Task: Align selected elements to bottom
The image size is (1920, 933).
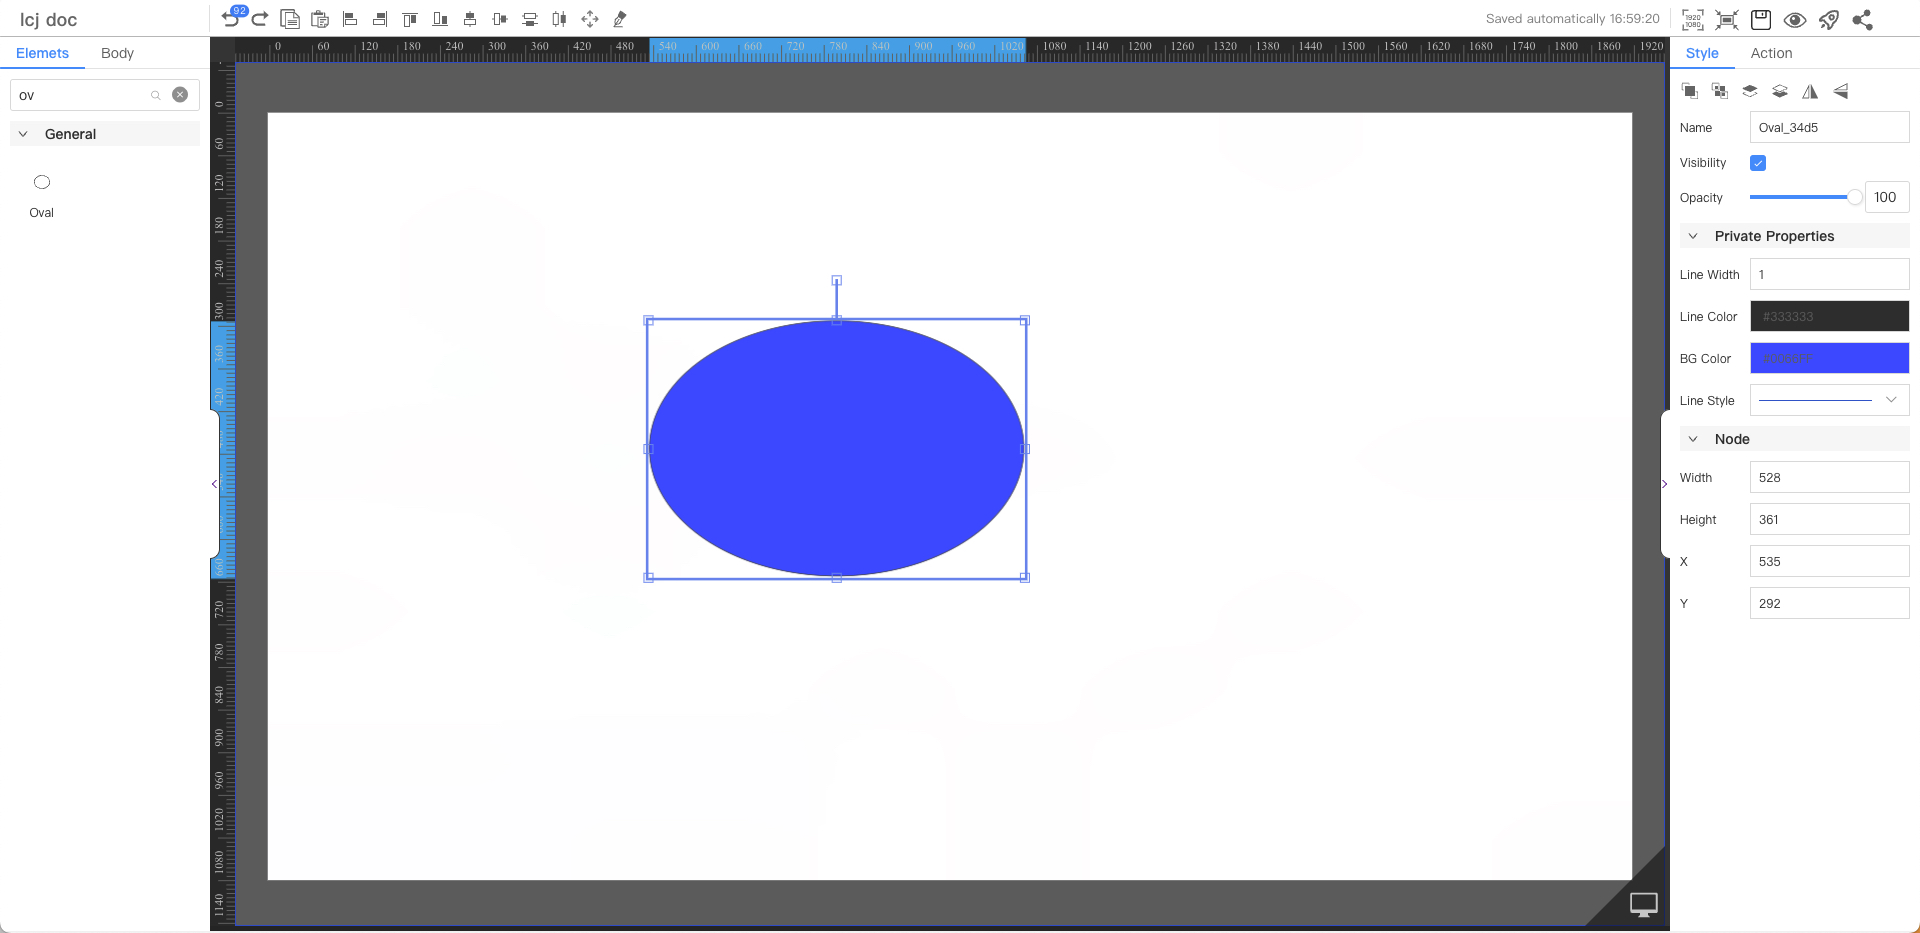Action: [440, 19]
